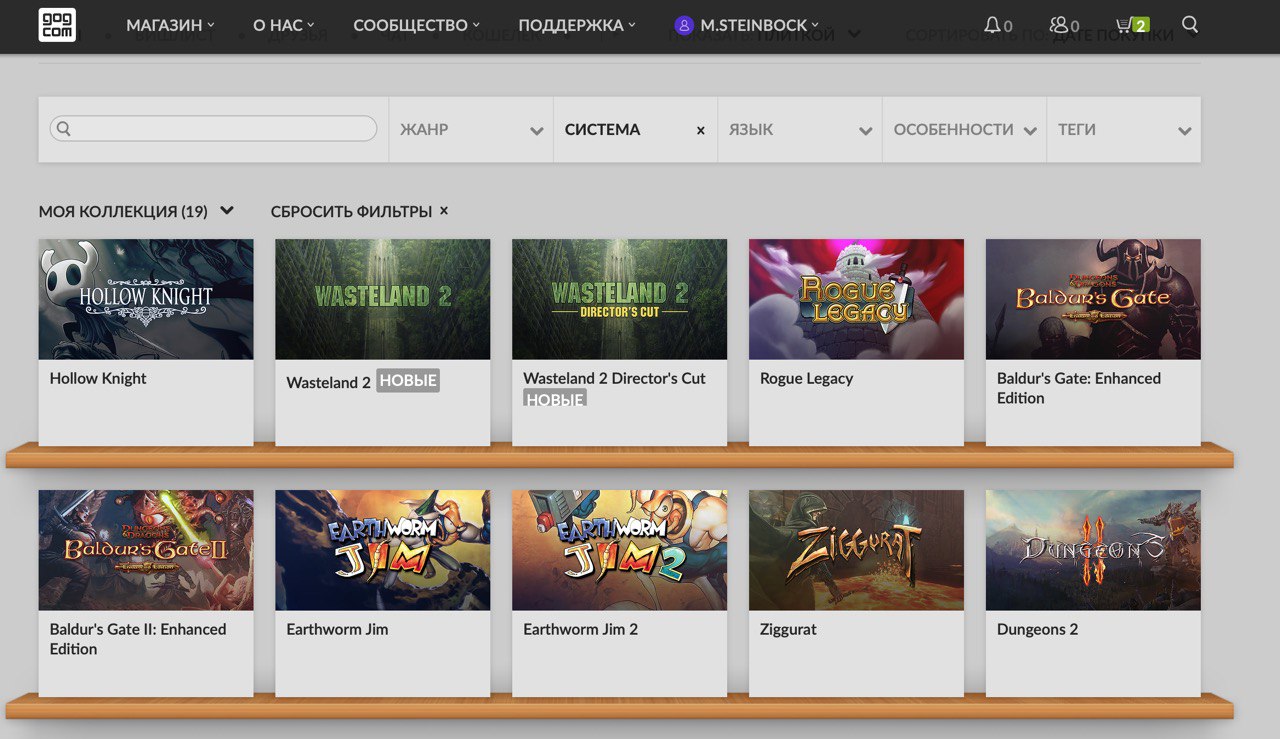Open the СИСТЕМА filter dropdown

635,130
